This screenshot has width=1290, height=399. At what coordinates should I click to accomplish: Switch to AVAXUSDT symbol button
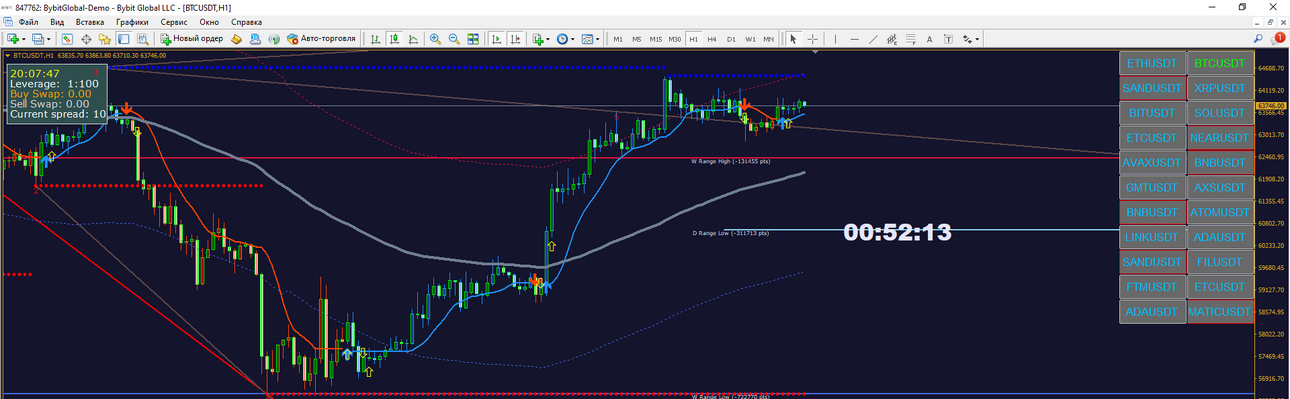pos(1152,162)
